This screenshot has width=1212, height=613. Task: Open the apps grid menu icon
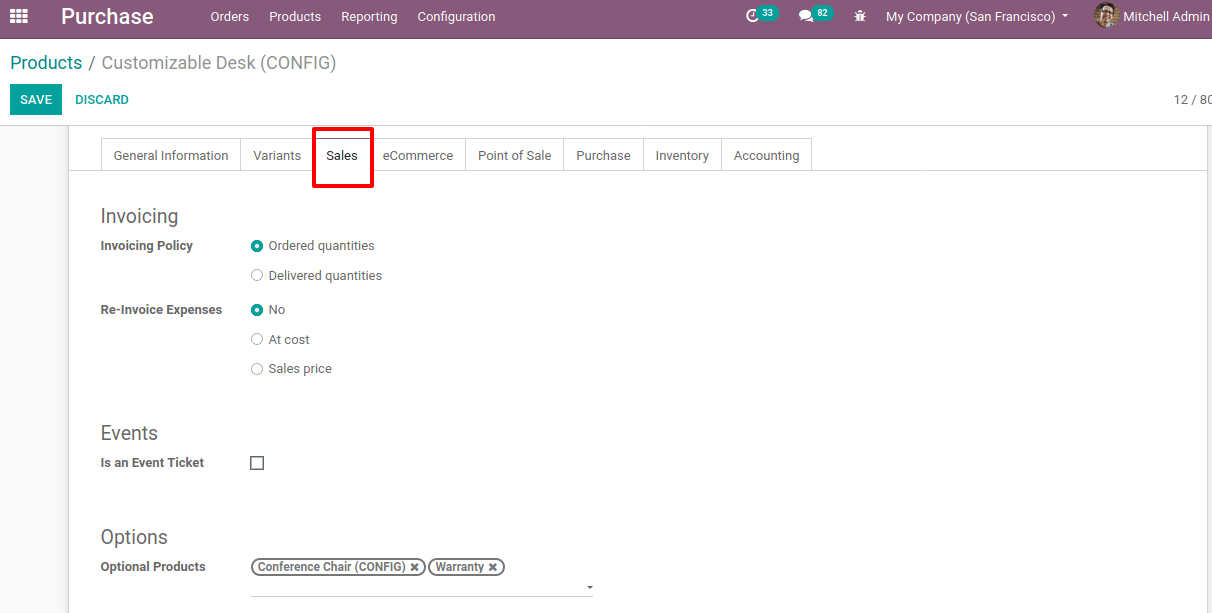point(19,16)
